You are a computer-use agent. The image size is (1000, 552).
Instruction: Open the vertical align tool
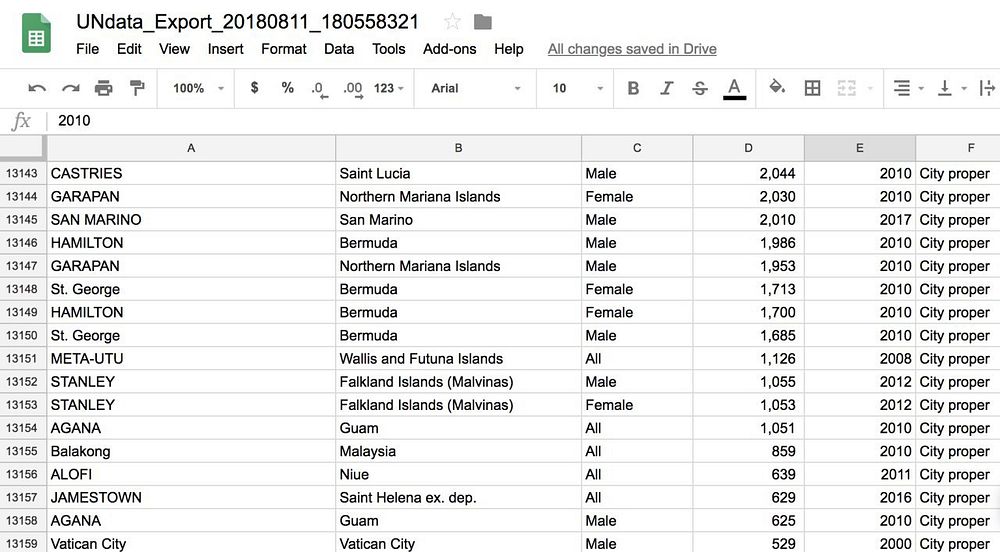coord(945,88)
